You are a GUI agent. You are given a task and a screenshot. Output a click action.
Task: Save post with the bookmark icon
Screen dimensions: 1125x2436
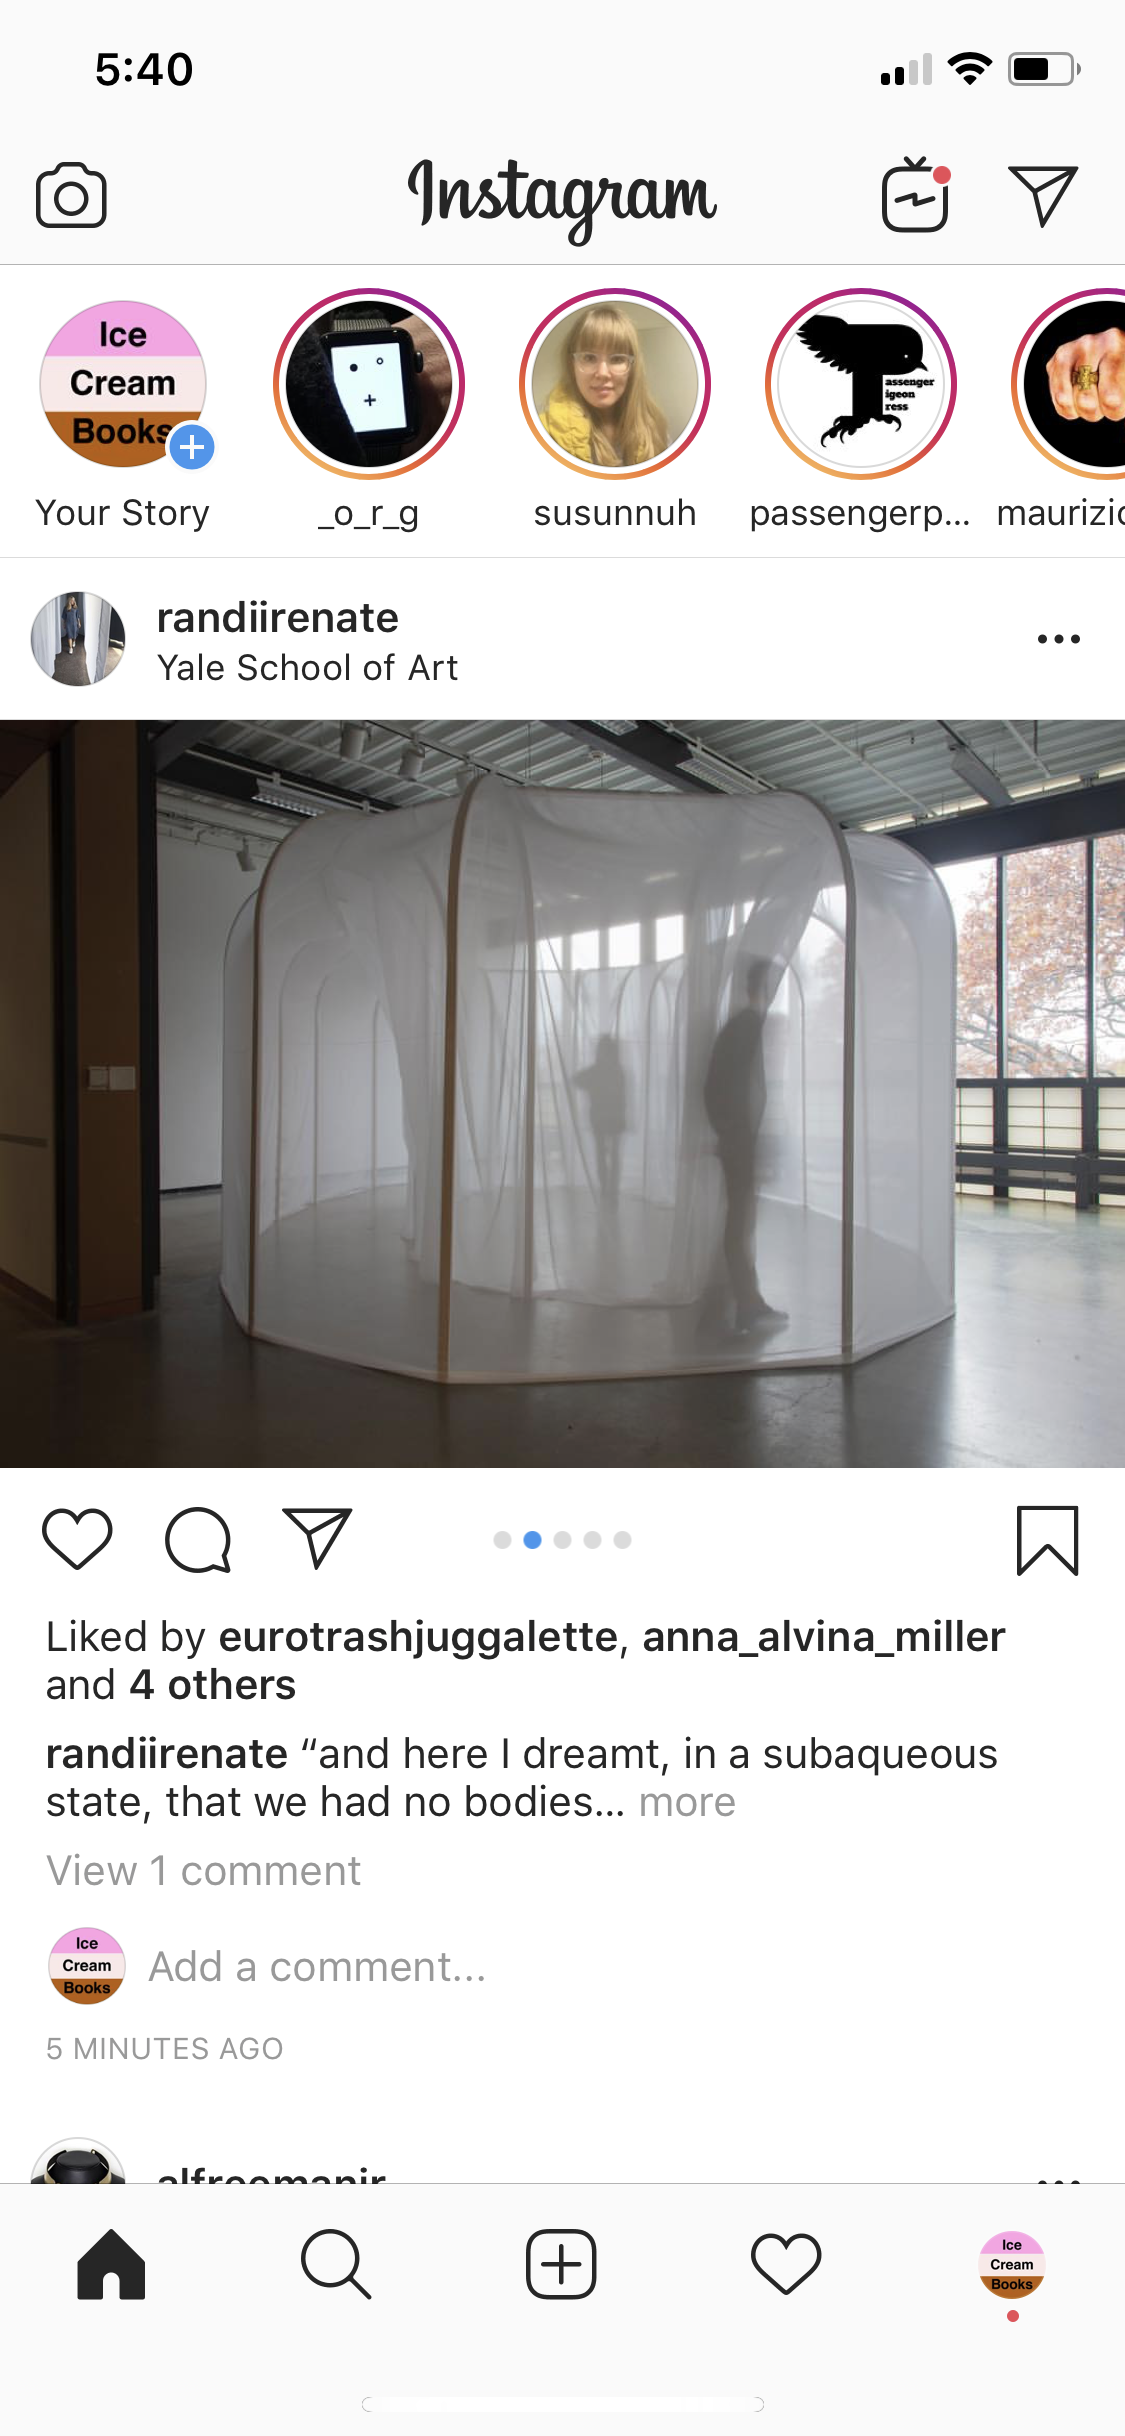click(1047, 1540)
